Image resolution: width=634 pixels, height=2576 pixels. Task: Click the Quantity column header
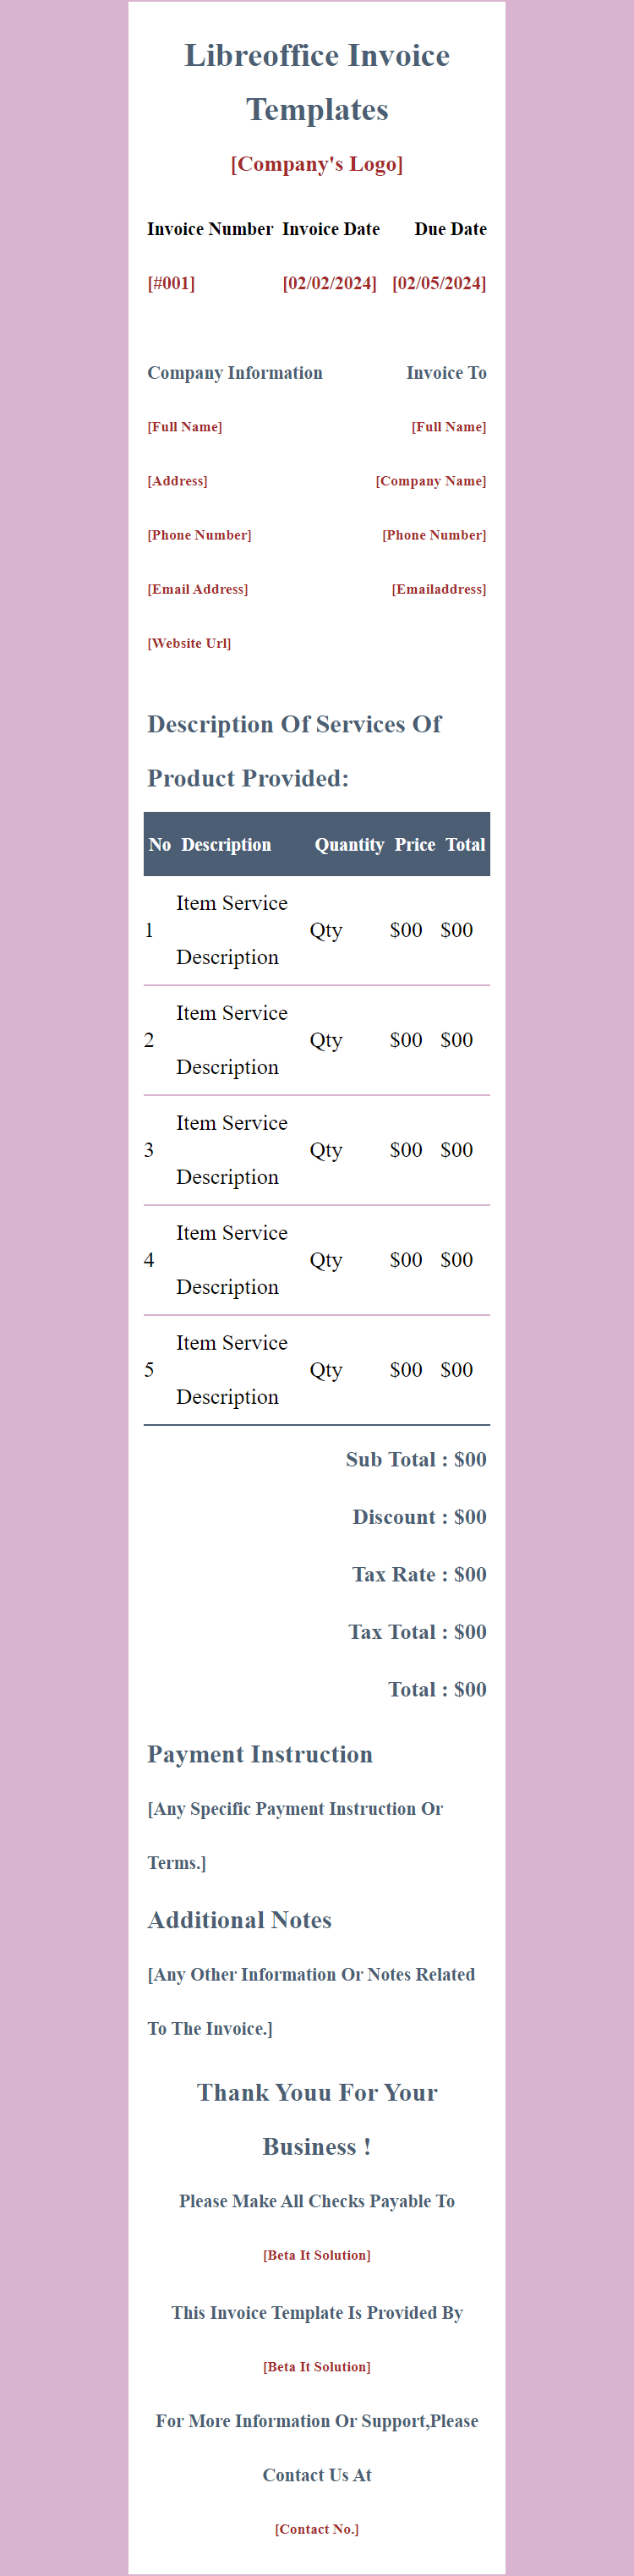tap(349, 845)
